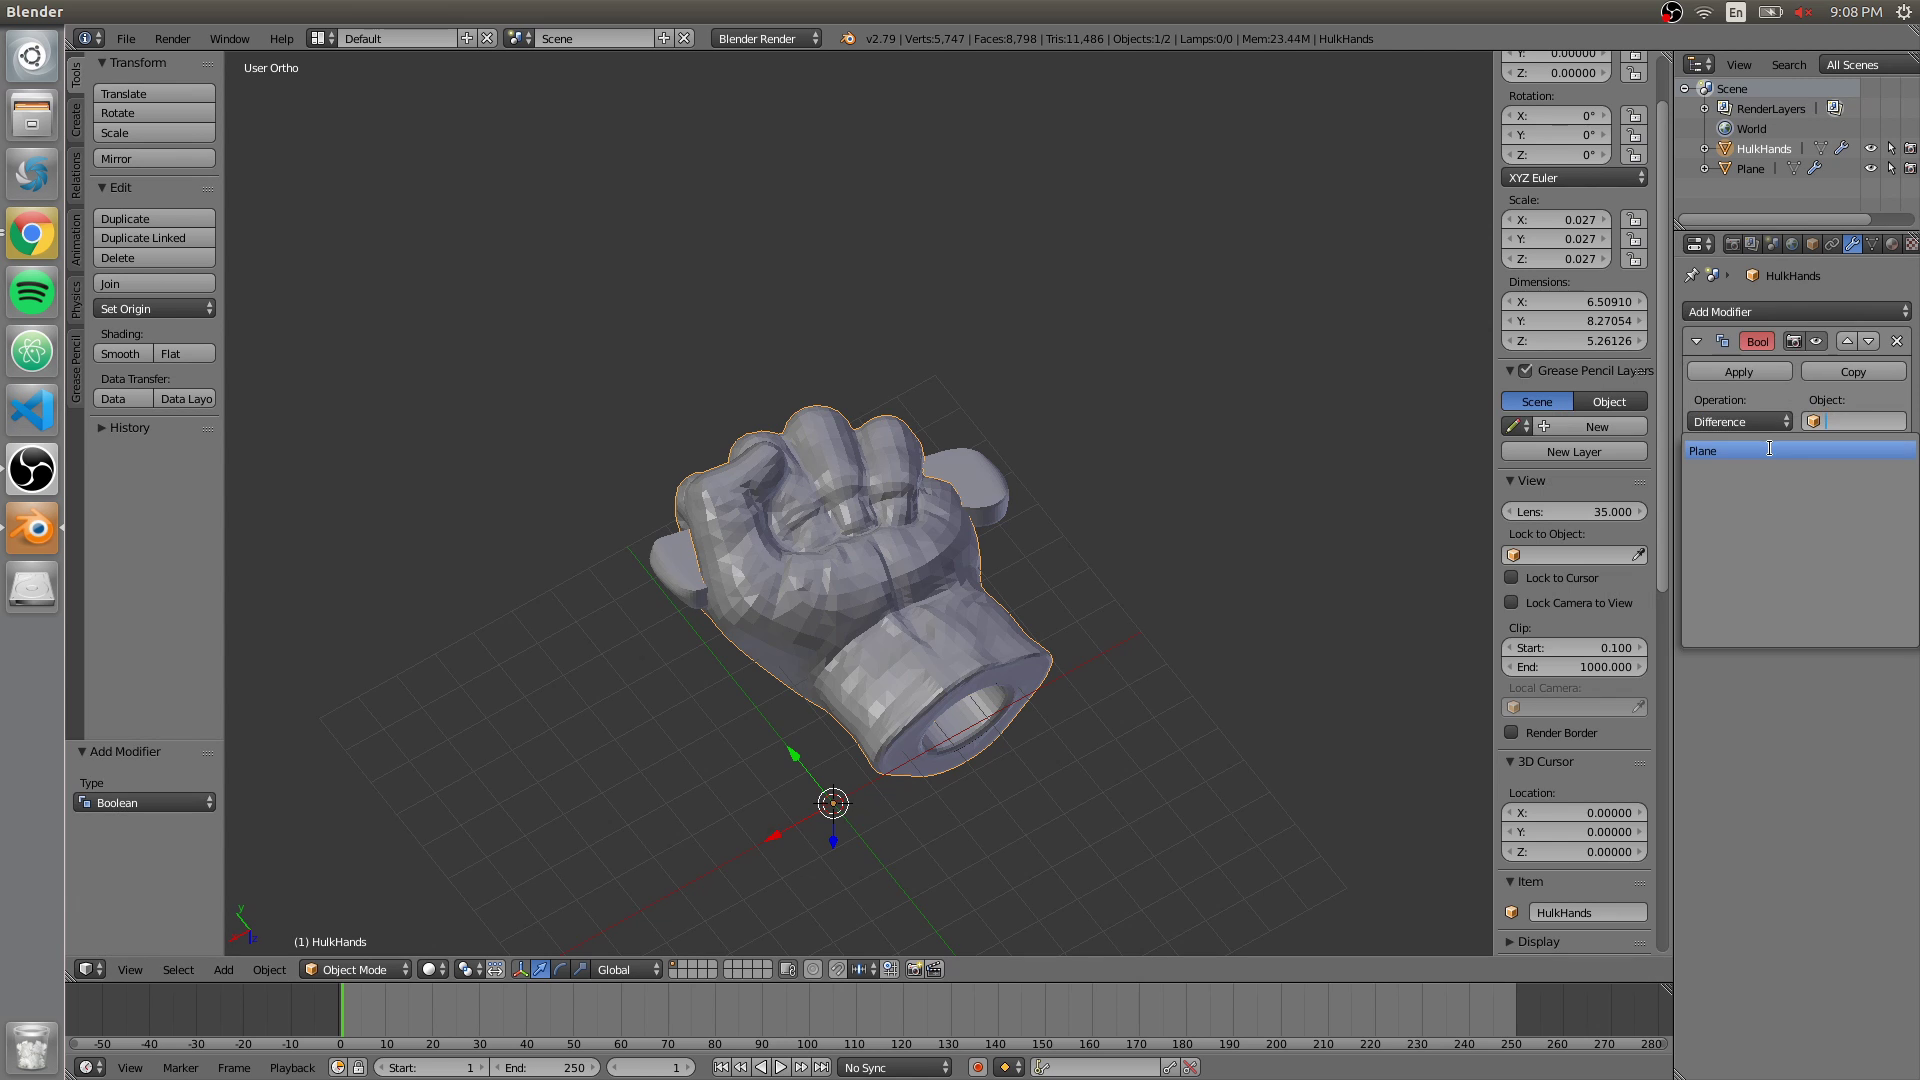The height and width of the screenshot is (1080, 1920).
Task: Open the World properties tab globe icon
Action: tap(1792, 244)
